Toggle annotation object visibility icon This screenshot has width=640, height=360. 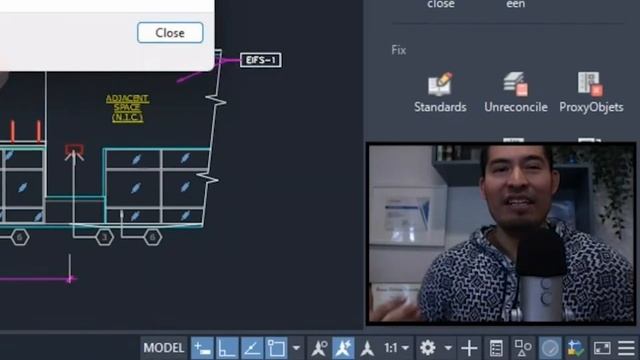319,348
